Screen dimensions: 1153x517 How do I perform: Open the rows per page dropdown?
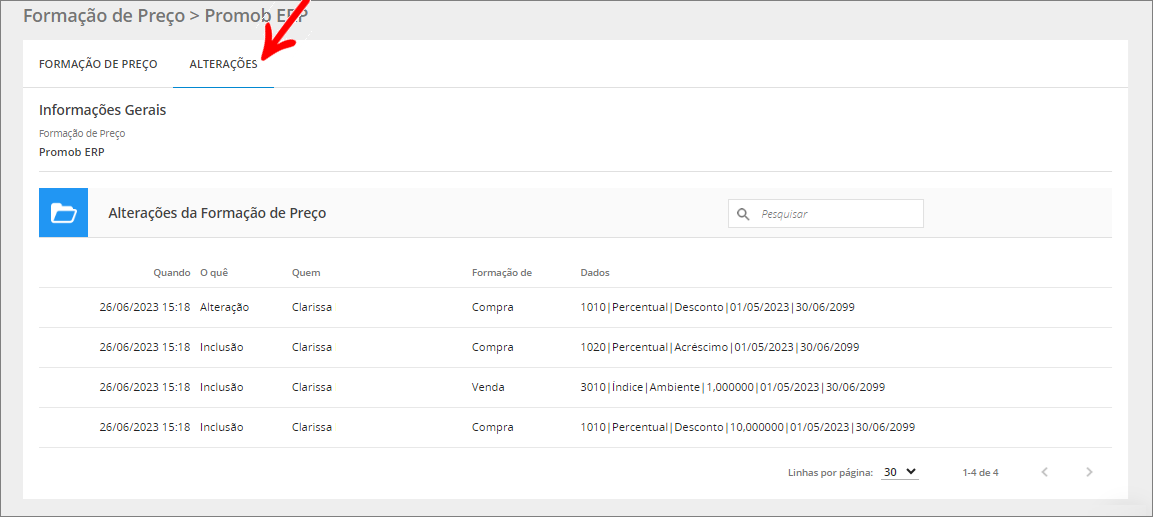[899, 472]
